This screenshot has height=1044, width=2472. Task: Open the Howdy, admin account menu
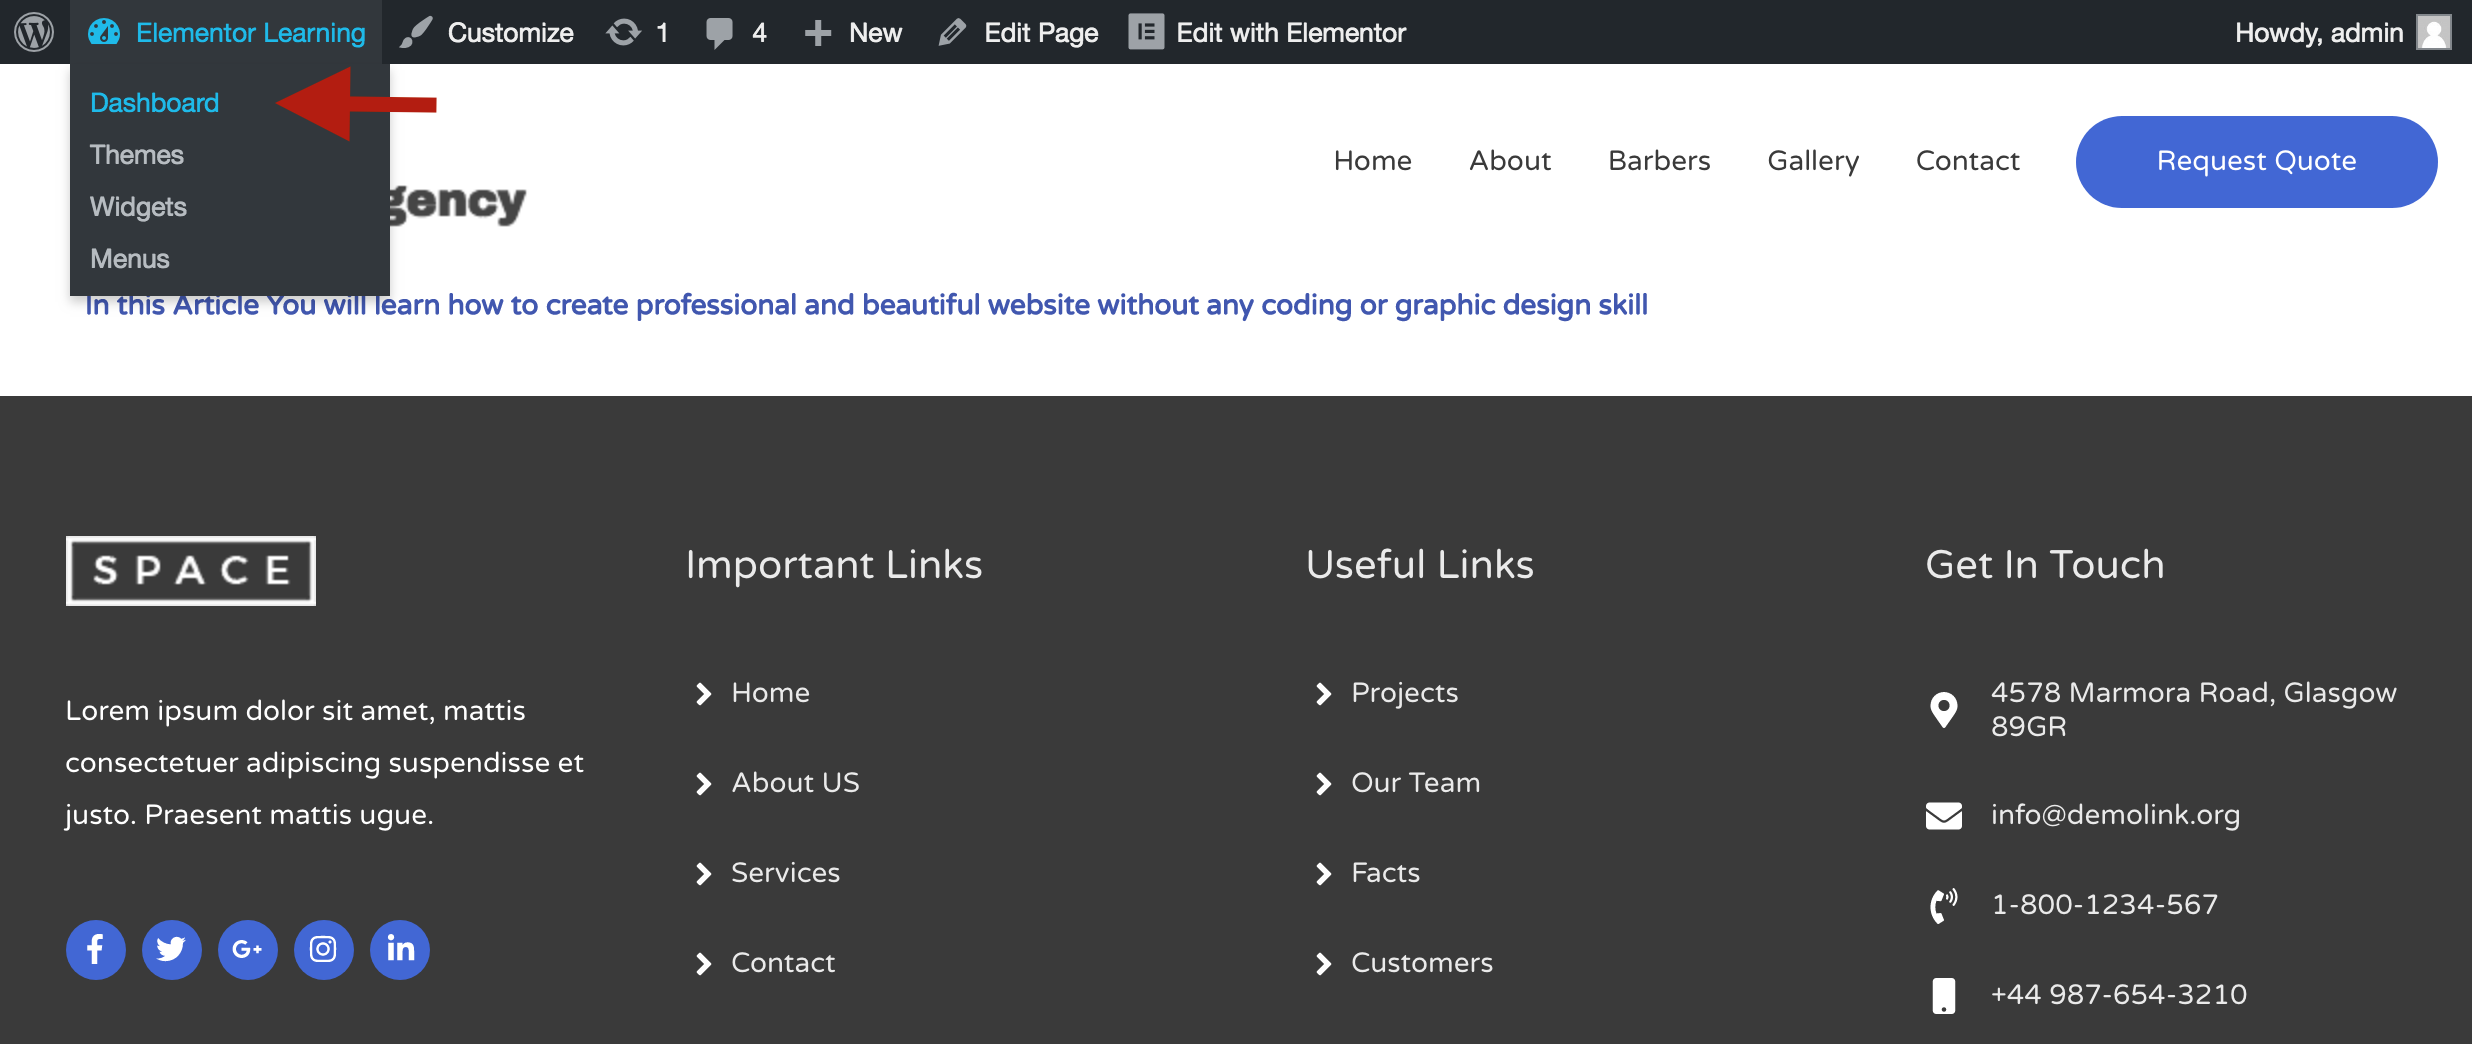click(x=2318, y=32)
